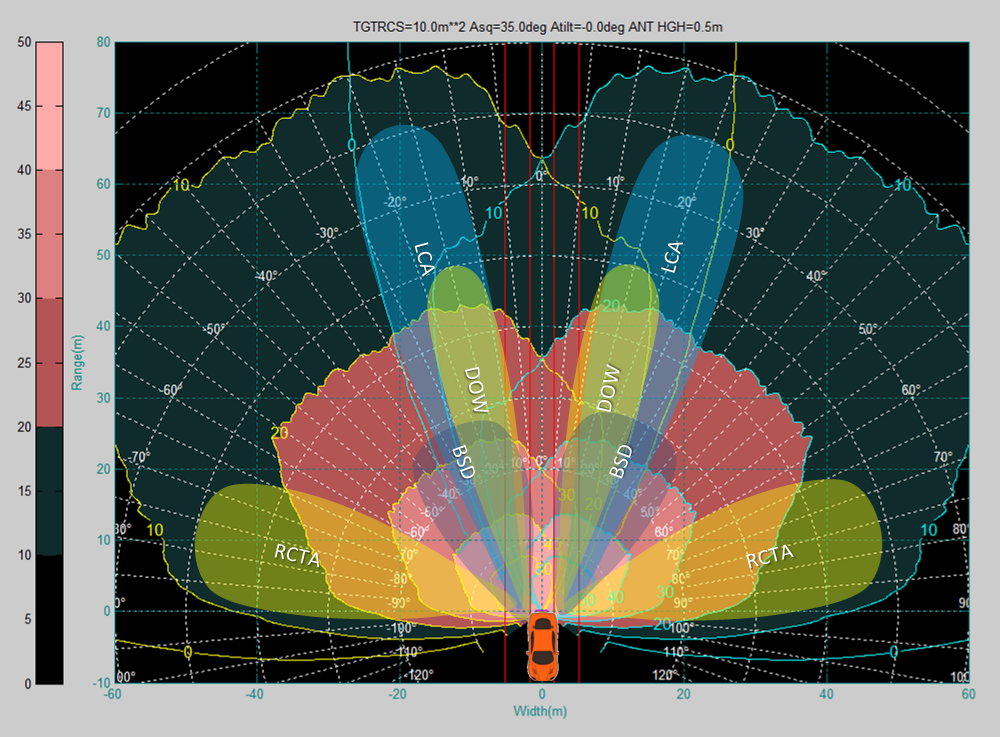Select the right RCTA zone label

[x=769, y=556]
